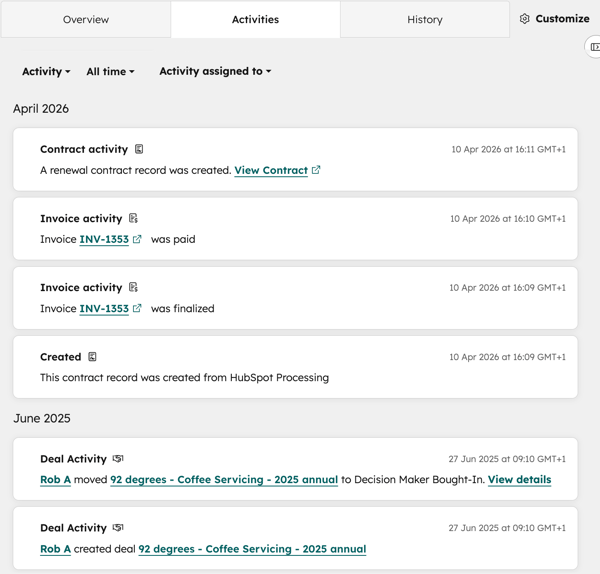Click deal icon on 'created deal' activity
The width and height of the screenshot is (600, 574).
pyautogui.click(x=118, y=528)
